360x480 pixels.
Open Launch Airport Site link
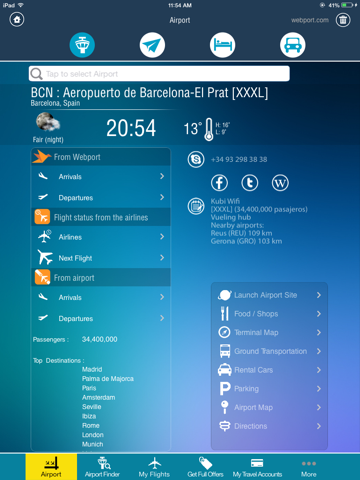269,295
